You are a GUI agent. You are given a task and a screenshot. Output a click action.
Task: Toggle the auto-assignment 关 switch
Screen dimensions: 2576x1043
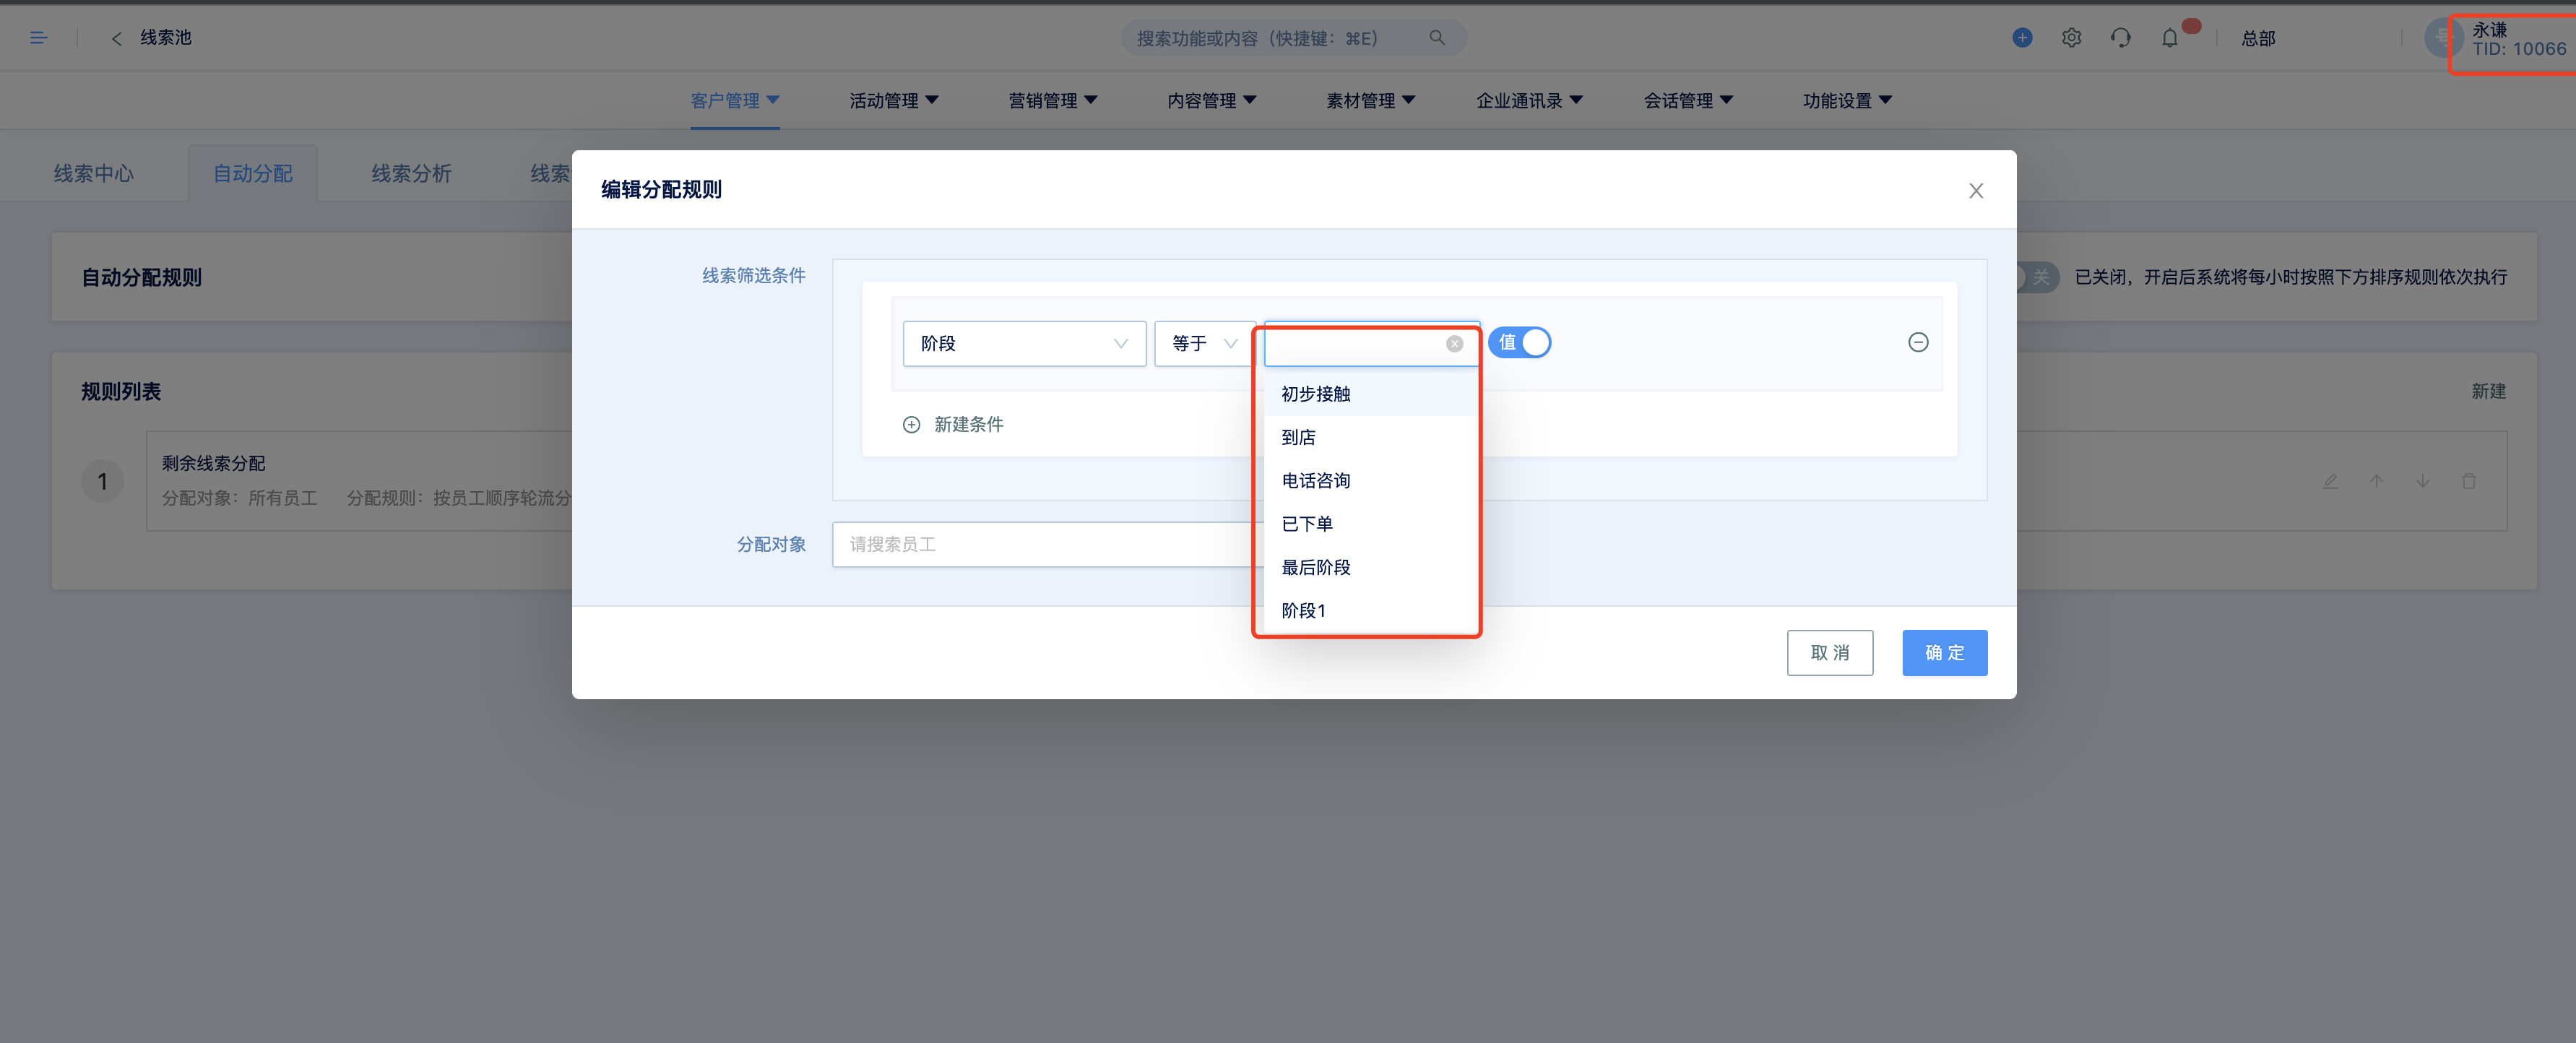click(x=2037, y=277)
